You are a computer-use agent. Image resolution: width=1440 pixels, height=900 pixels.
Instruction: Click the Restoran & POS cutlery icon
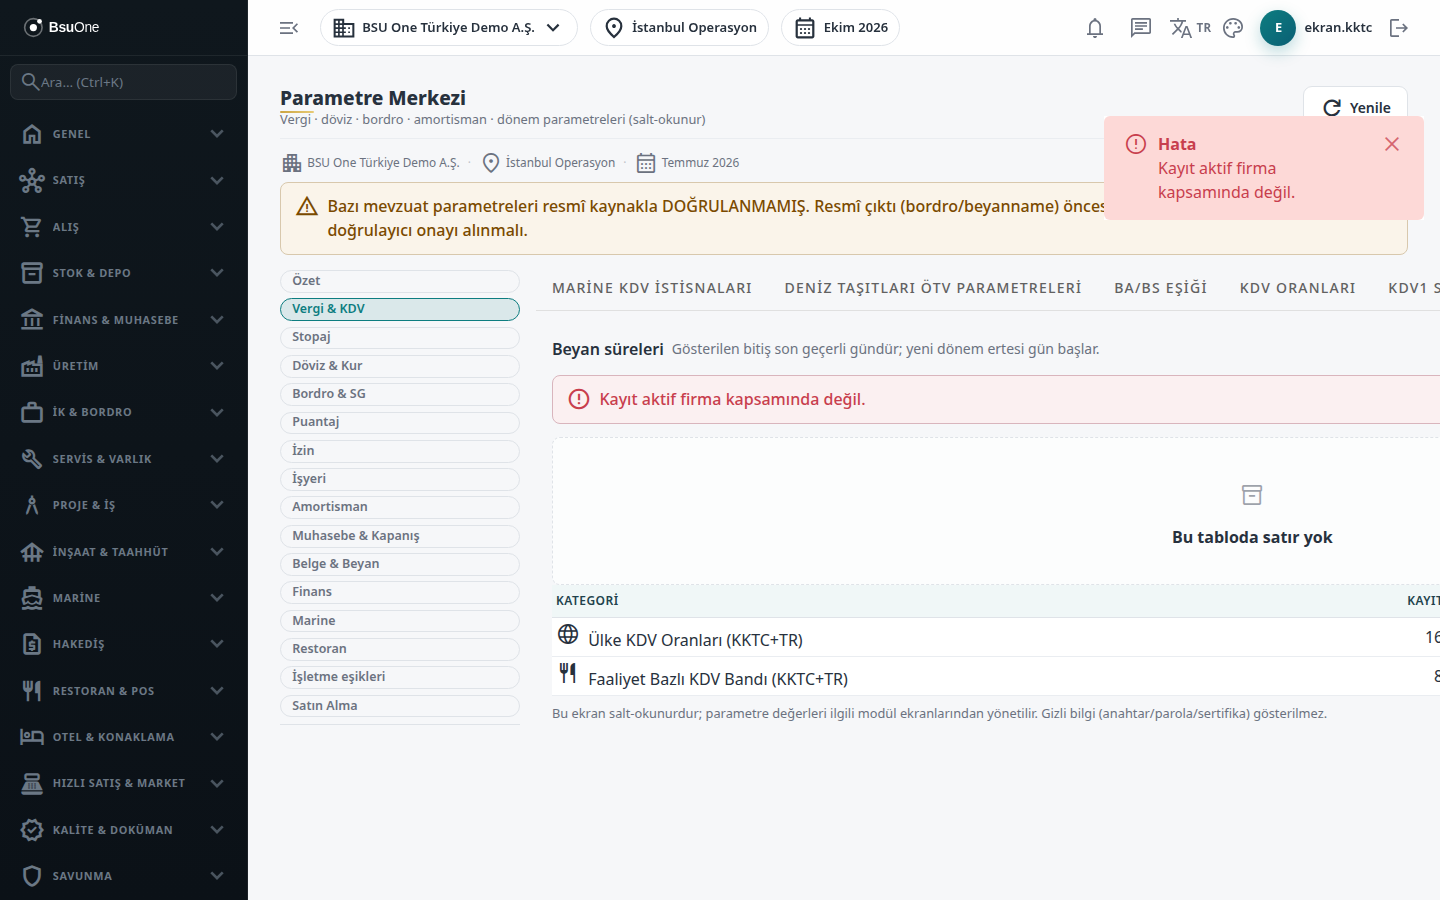(32, 691)
